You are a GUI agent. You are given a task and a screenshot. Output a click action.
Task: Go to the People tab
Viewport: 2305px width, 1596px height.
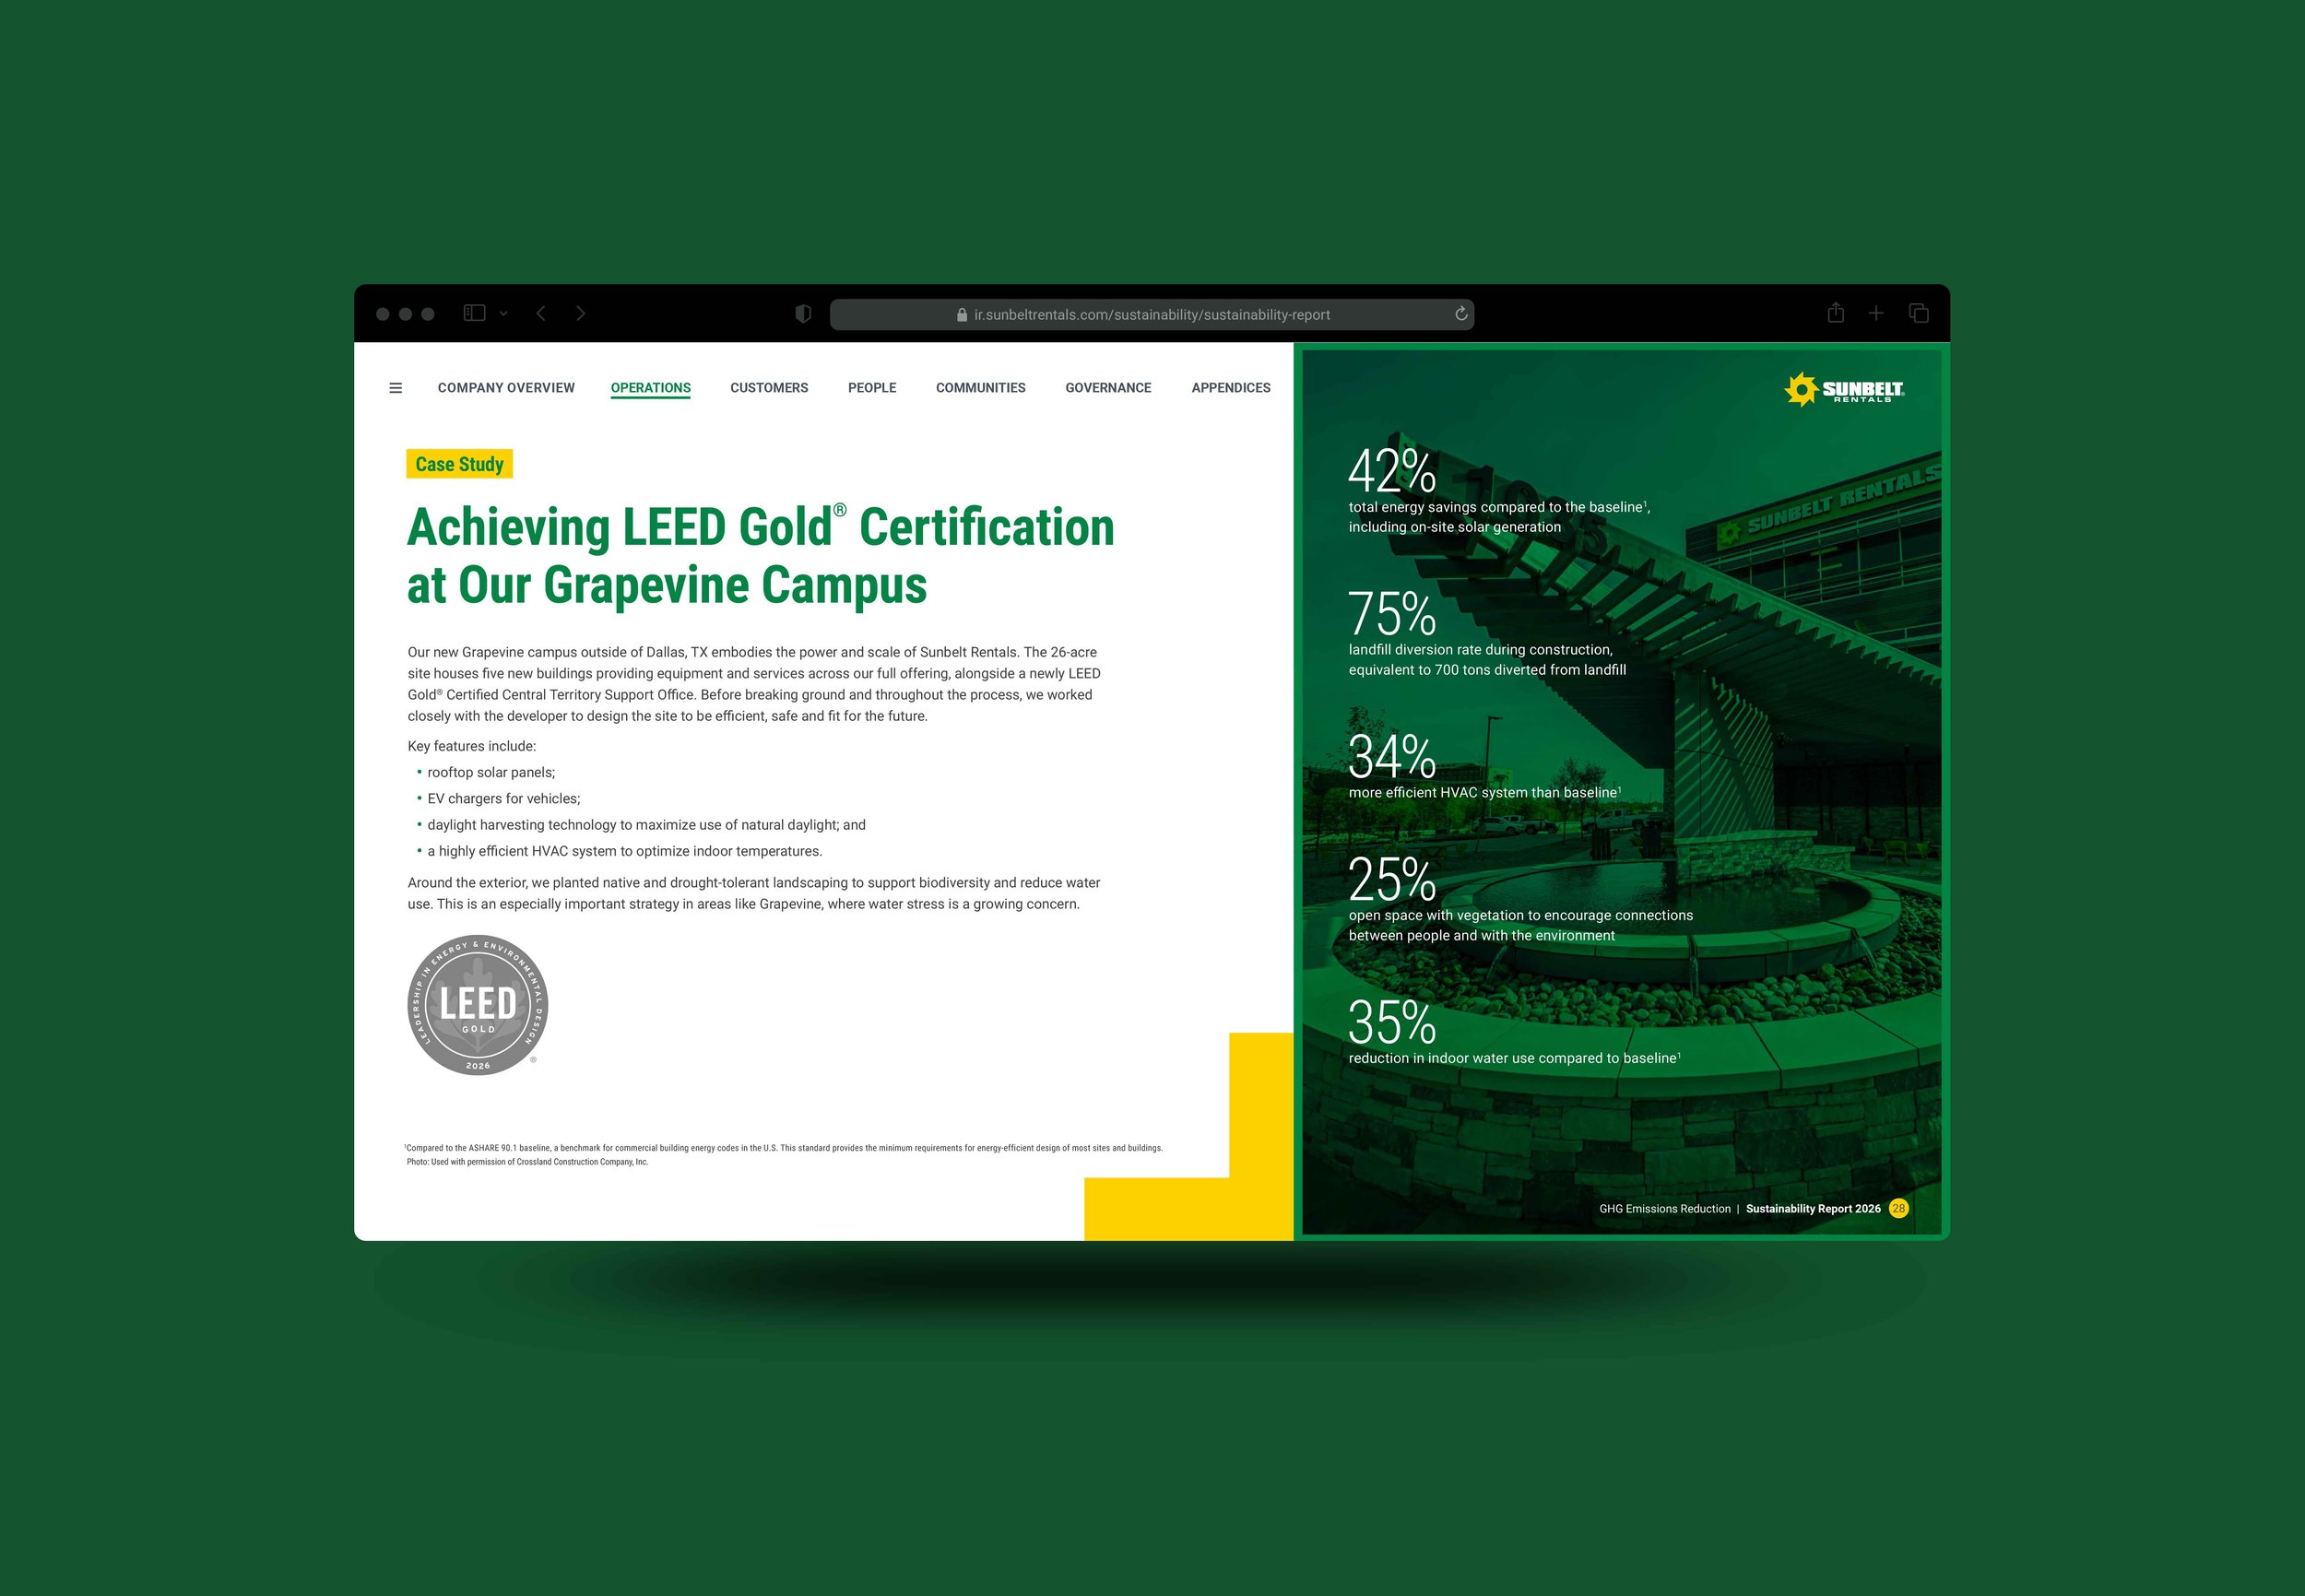pos(872,388)
